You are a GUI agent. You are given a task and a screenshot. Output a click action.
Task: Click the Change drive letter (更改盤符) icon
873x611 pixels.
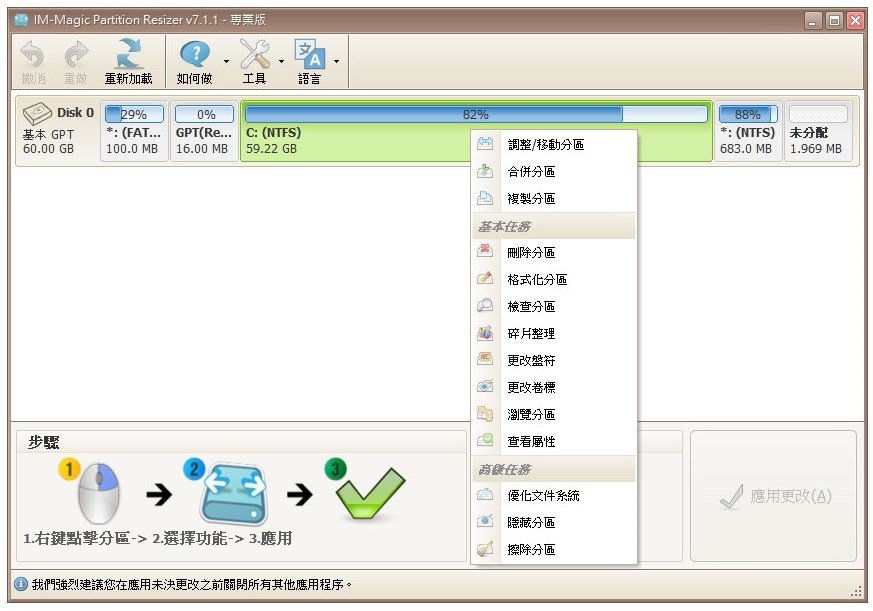(485, 360)
